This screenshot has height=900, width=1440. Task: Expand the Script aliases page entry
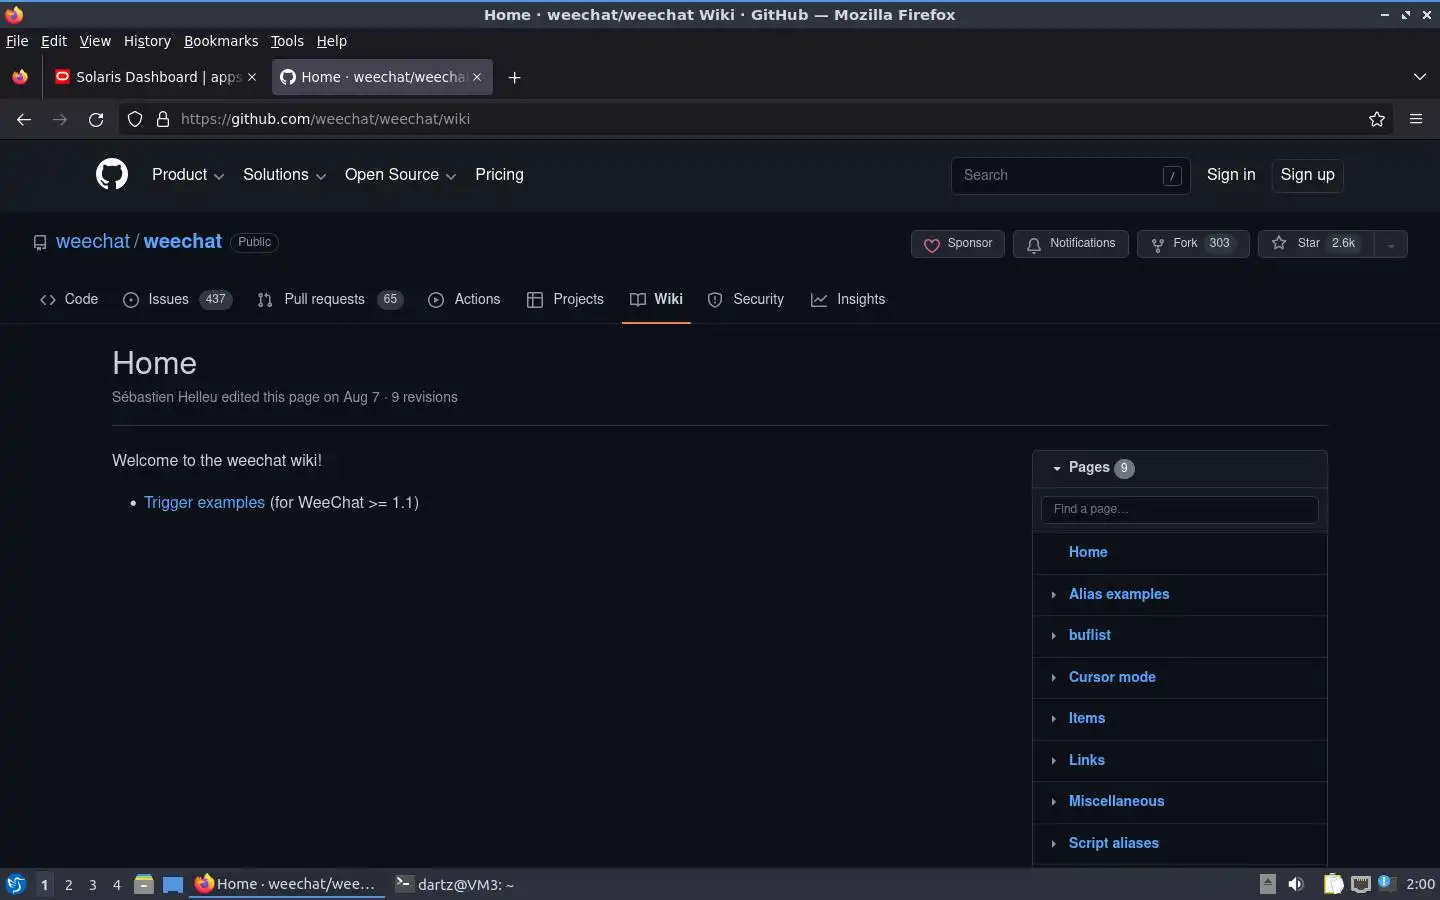1053,844
